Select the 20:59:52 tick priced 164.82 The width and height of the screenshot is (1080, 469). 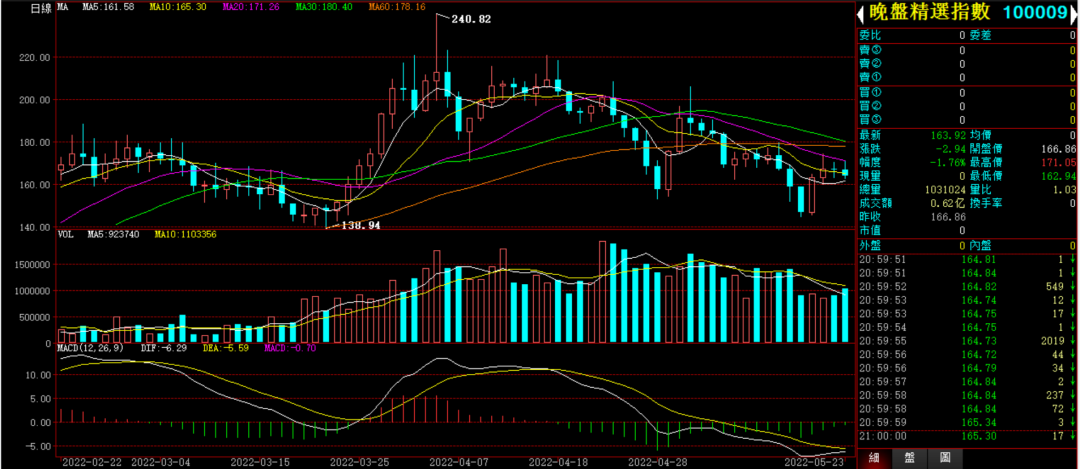pos(967,286)
